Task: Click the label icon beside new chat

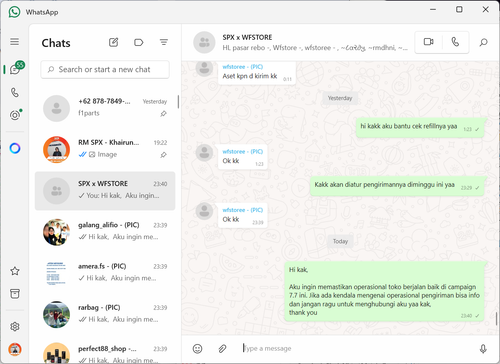Action: pyautogui.click(x=138, y=42)
